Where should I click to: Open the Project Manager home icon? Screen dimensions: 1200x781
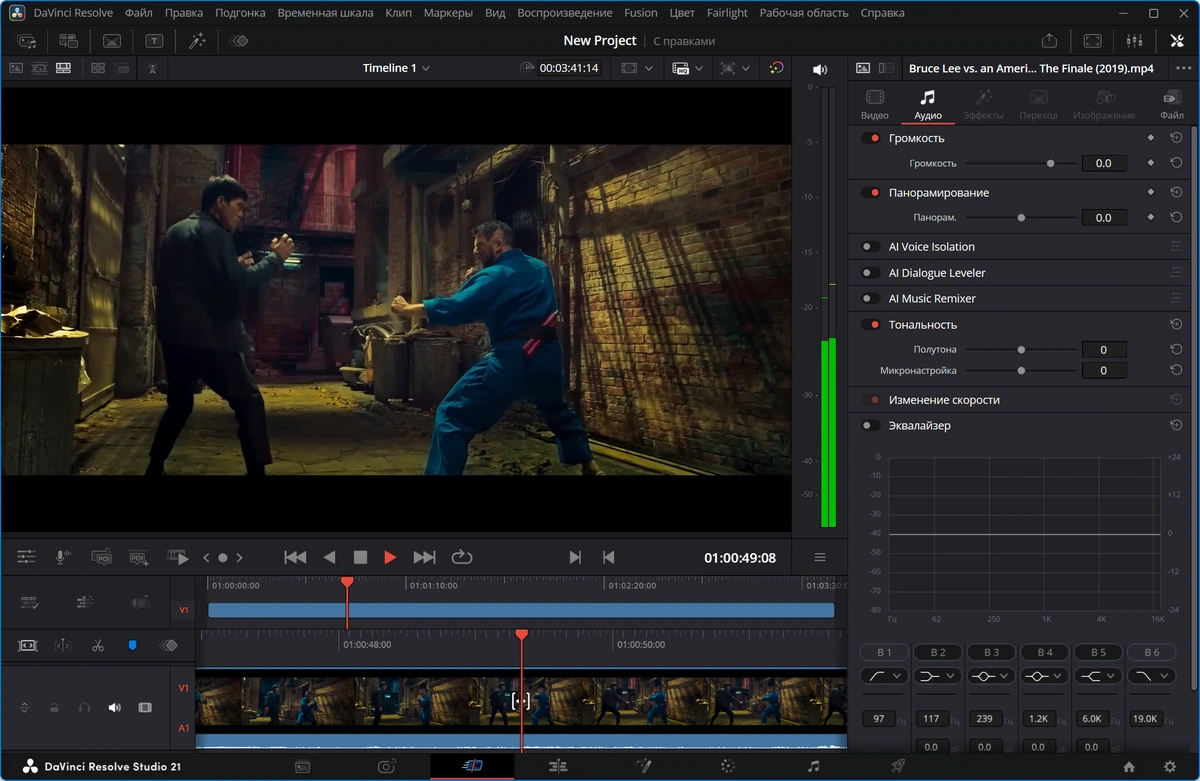click(1129, 767)
